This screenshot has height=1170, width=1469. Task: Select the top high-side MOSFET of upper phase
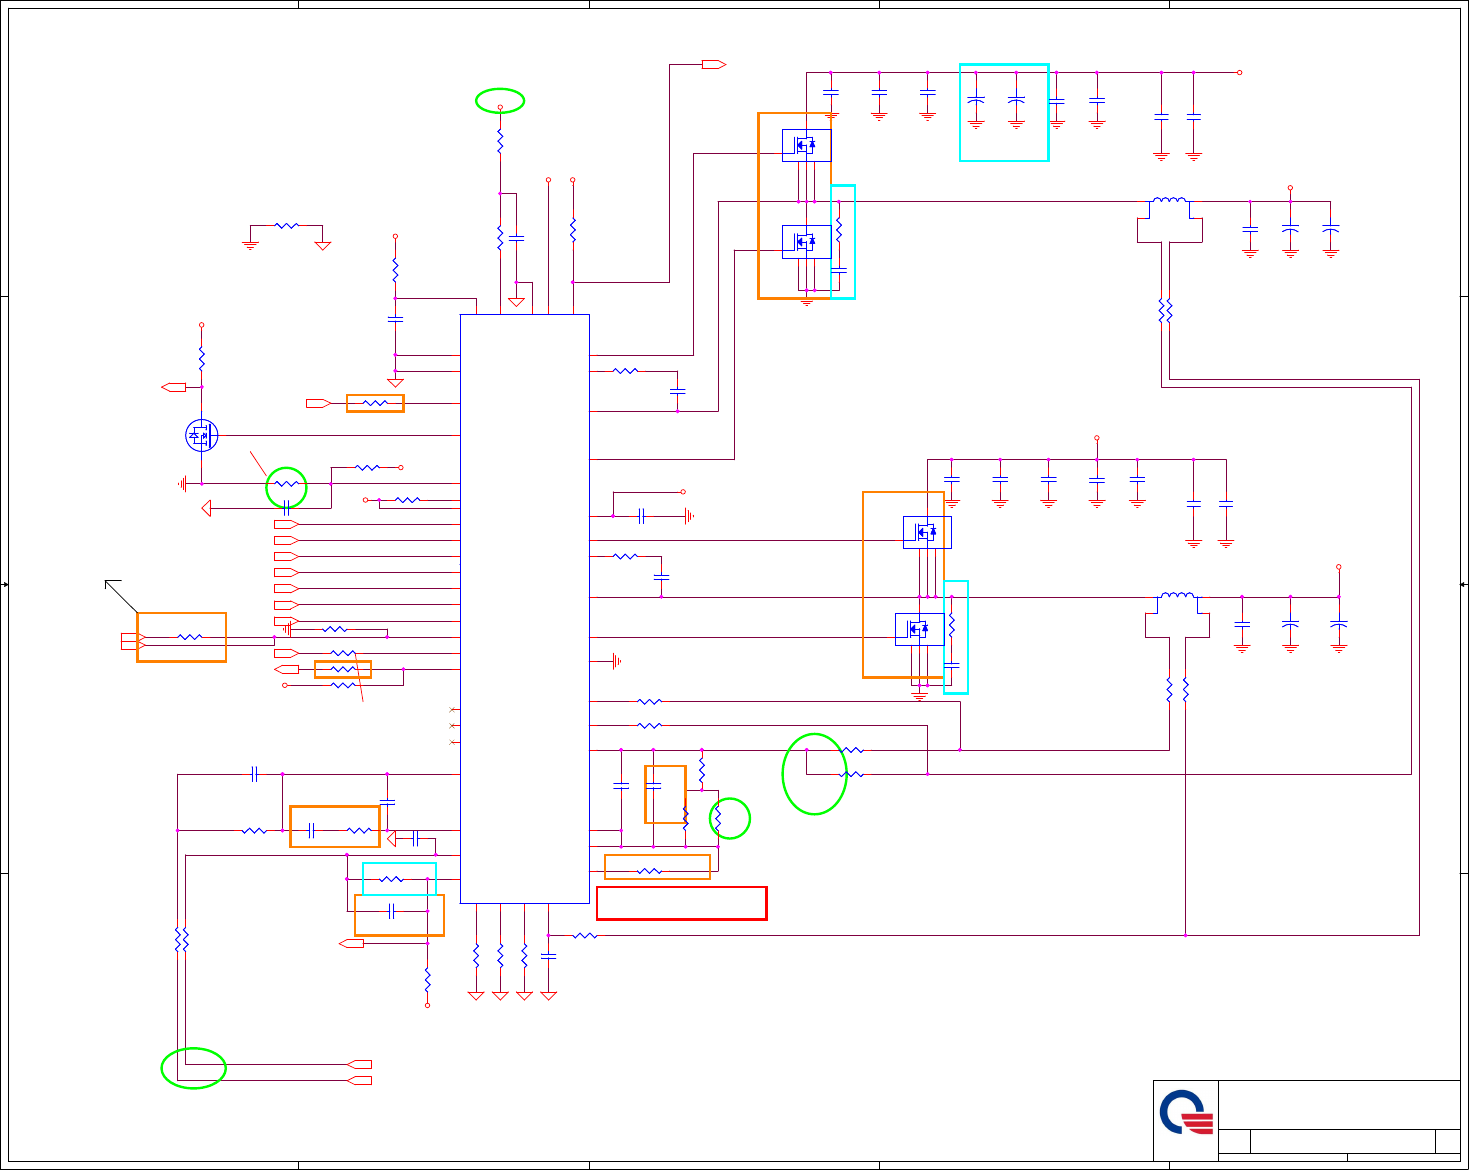pyautogui.click(x=806, y=145)
